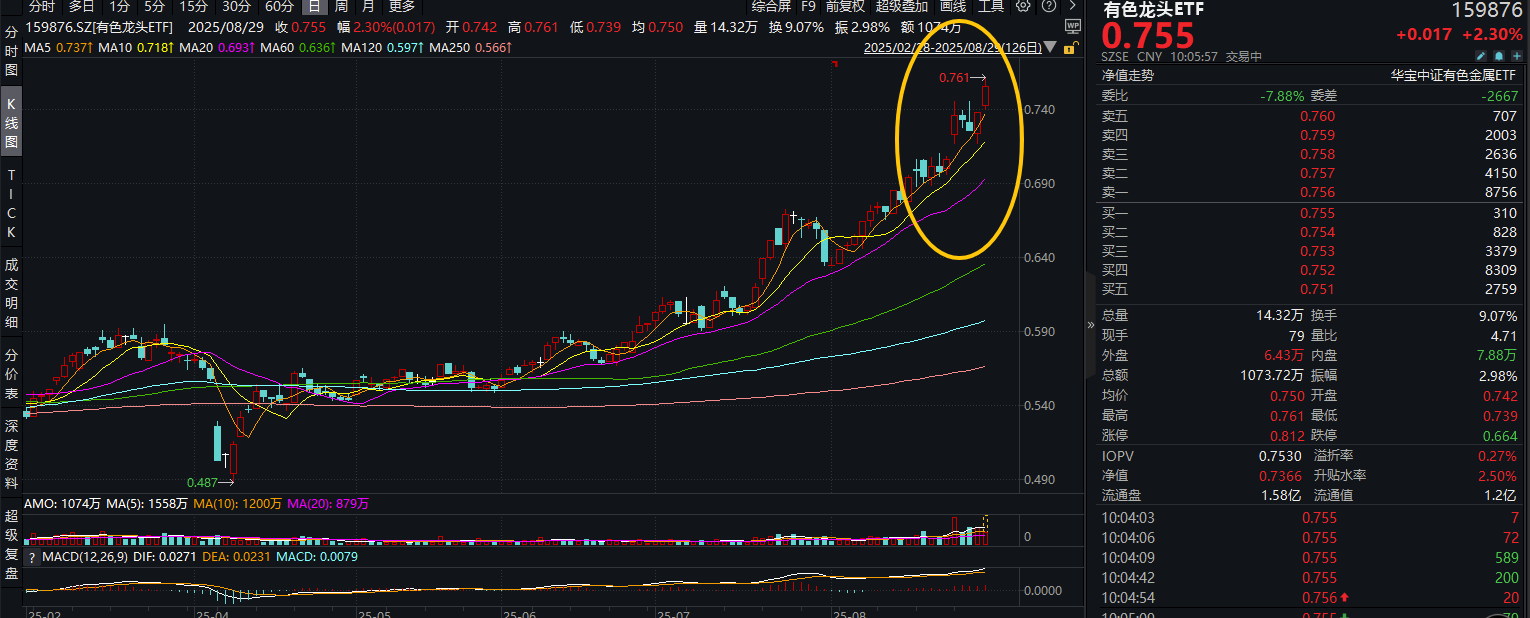Add 有色龙头ETF to watchlist with the plus icon
Viewport: 1530px width, 618px height.
point(1517,56)
